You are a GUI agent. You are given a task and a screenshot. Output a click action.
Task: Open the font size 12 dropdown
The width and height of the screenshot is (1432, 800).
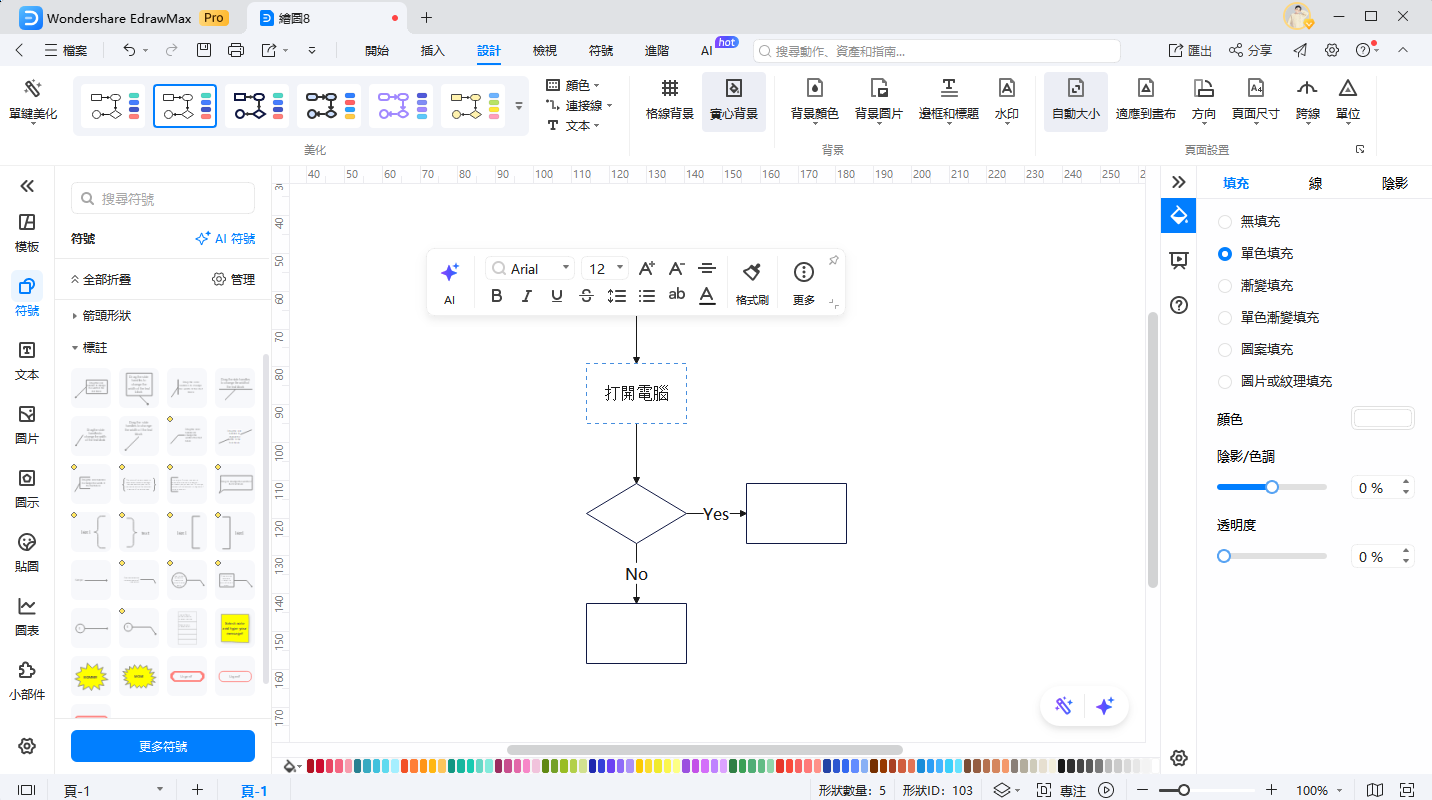604,267
